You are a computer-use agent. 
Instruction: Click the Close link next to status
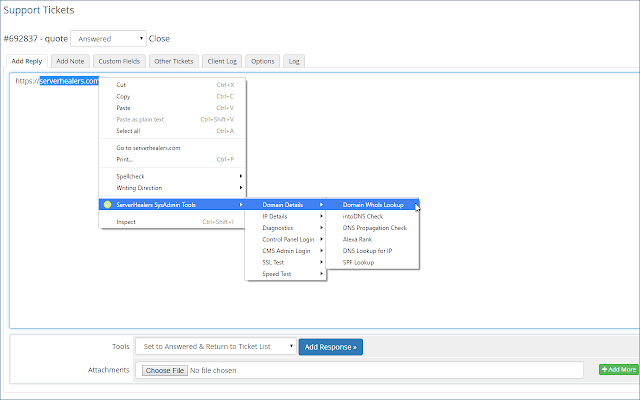tap(159, 39)
